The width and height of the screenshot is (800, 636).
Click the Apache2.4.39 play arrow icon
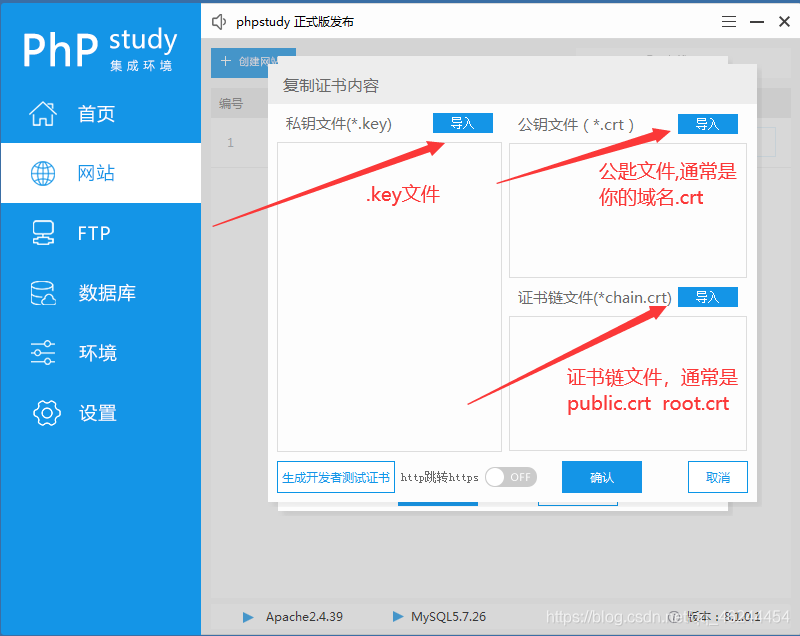tap(248, 617)
